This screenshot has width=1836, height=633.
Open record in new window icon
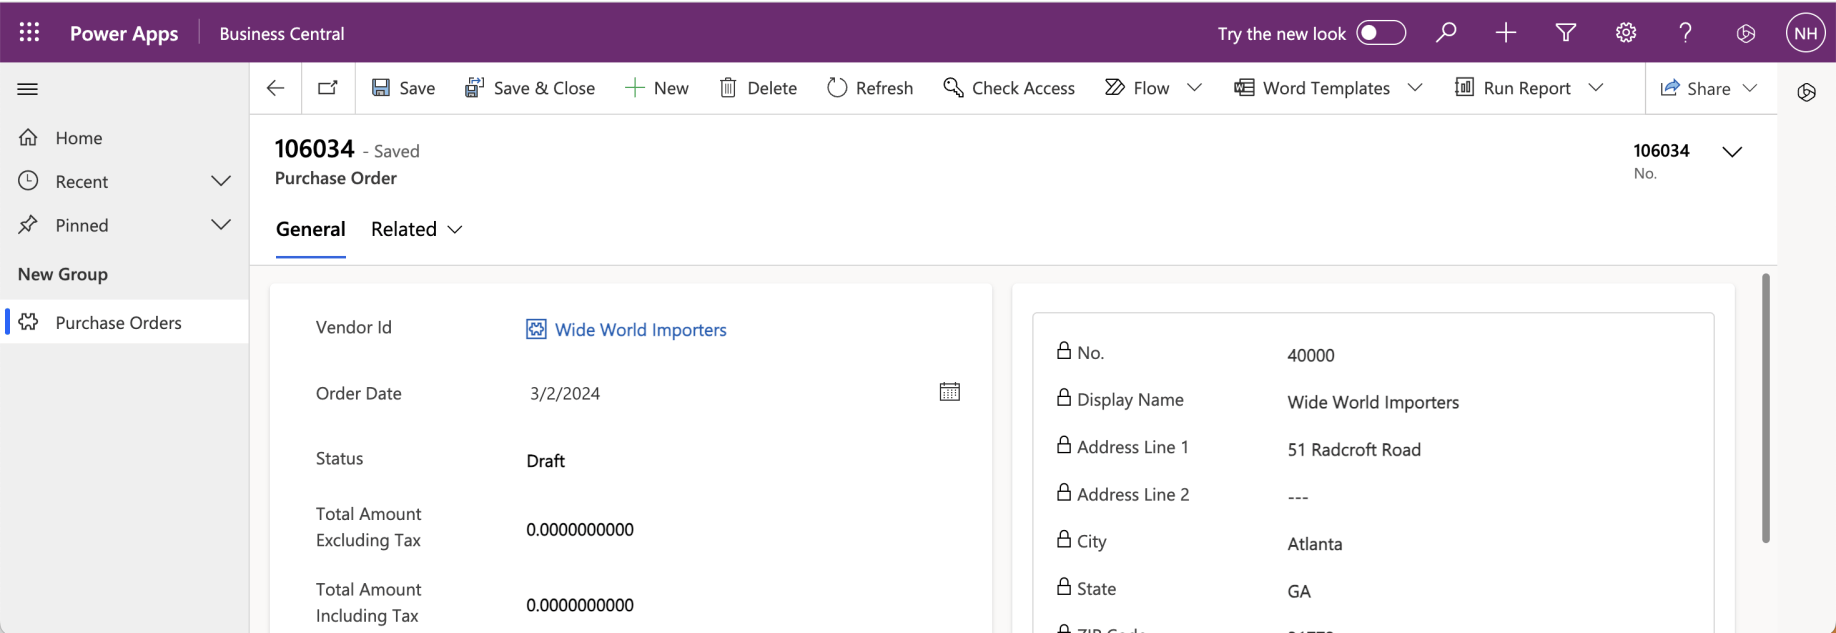coord(328,88)
